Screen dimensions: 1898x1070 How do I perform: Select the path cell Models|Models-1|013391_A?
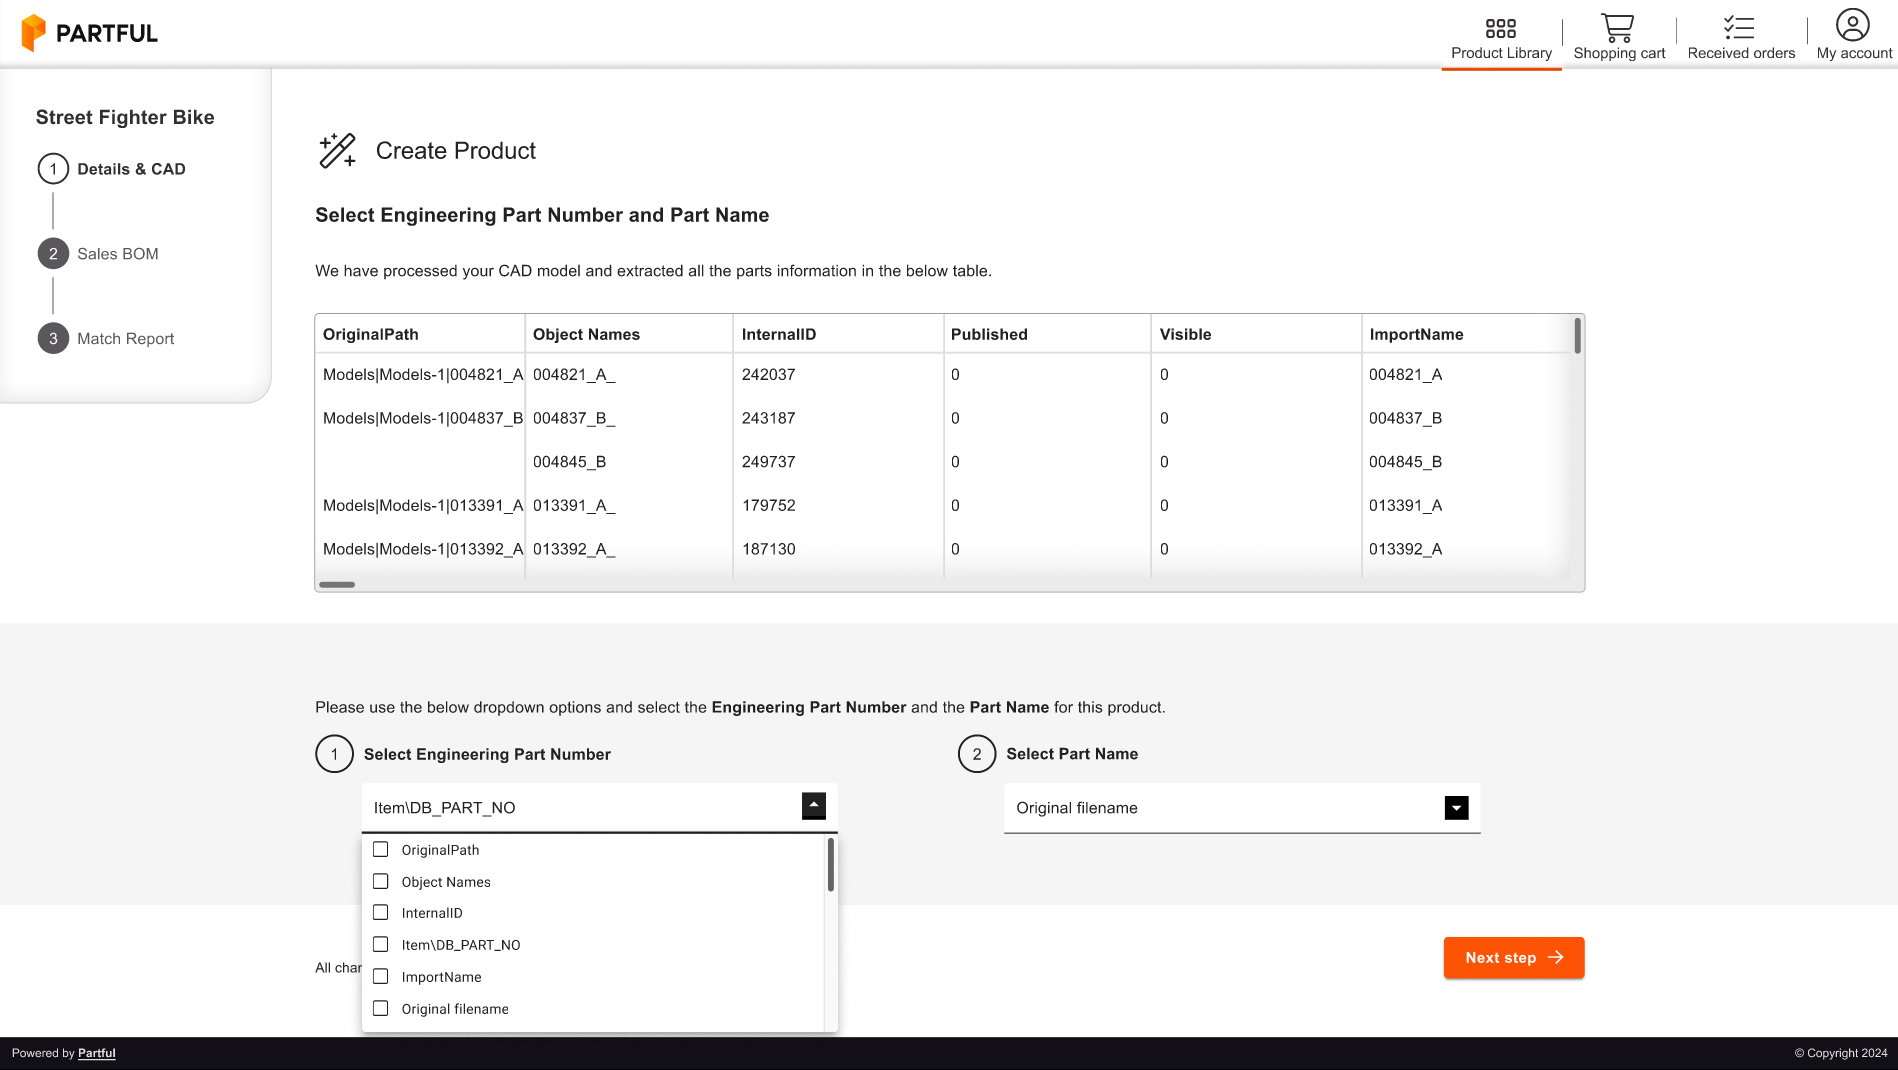pyautogui.click(x=420, y=506)
